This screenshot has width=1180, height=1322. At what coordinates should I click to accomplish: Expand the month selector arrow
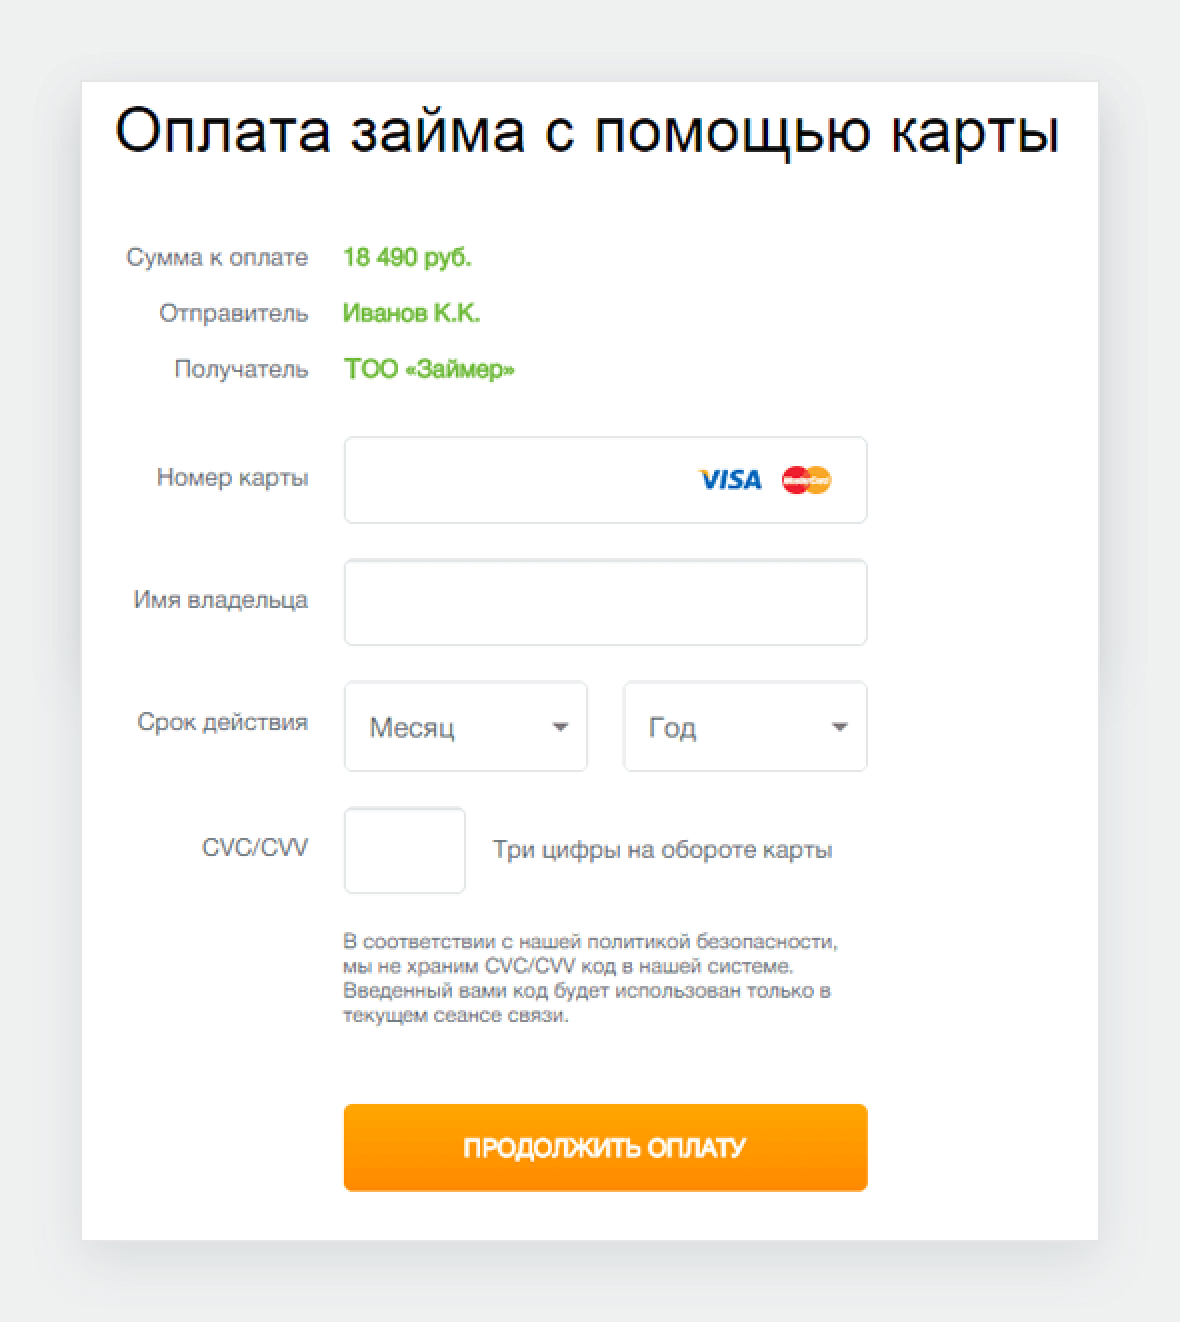[560, 727]
